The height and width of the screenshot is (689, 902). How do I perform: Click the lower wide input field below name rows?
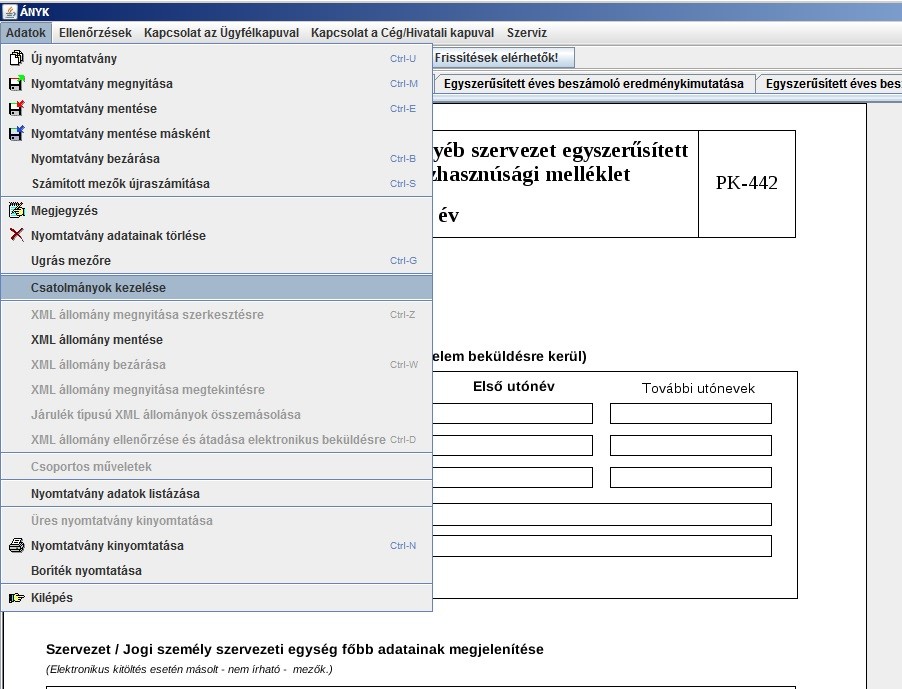[602, 546]
